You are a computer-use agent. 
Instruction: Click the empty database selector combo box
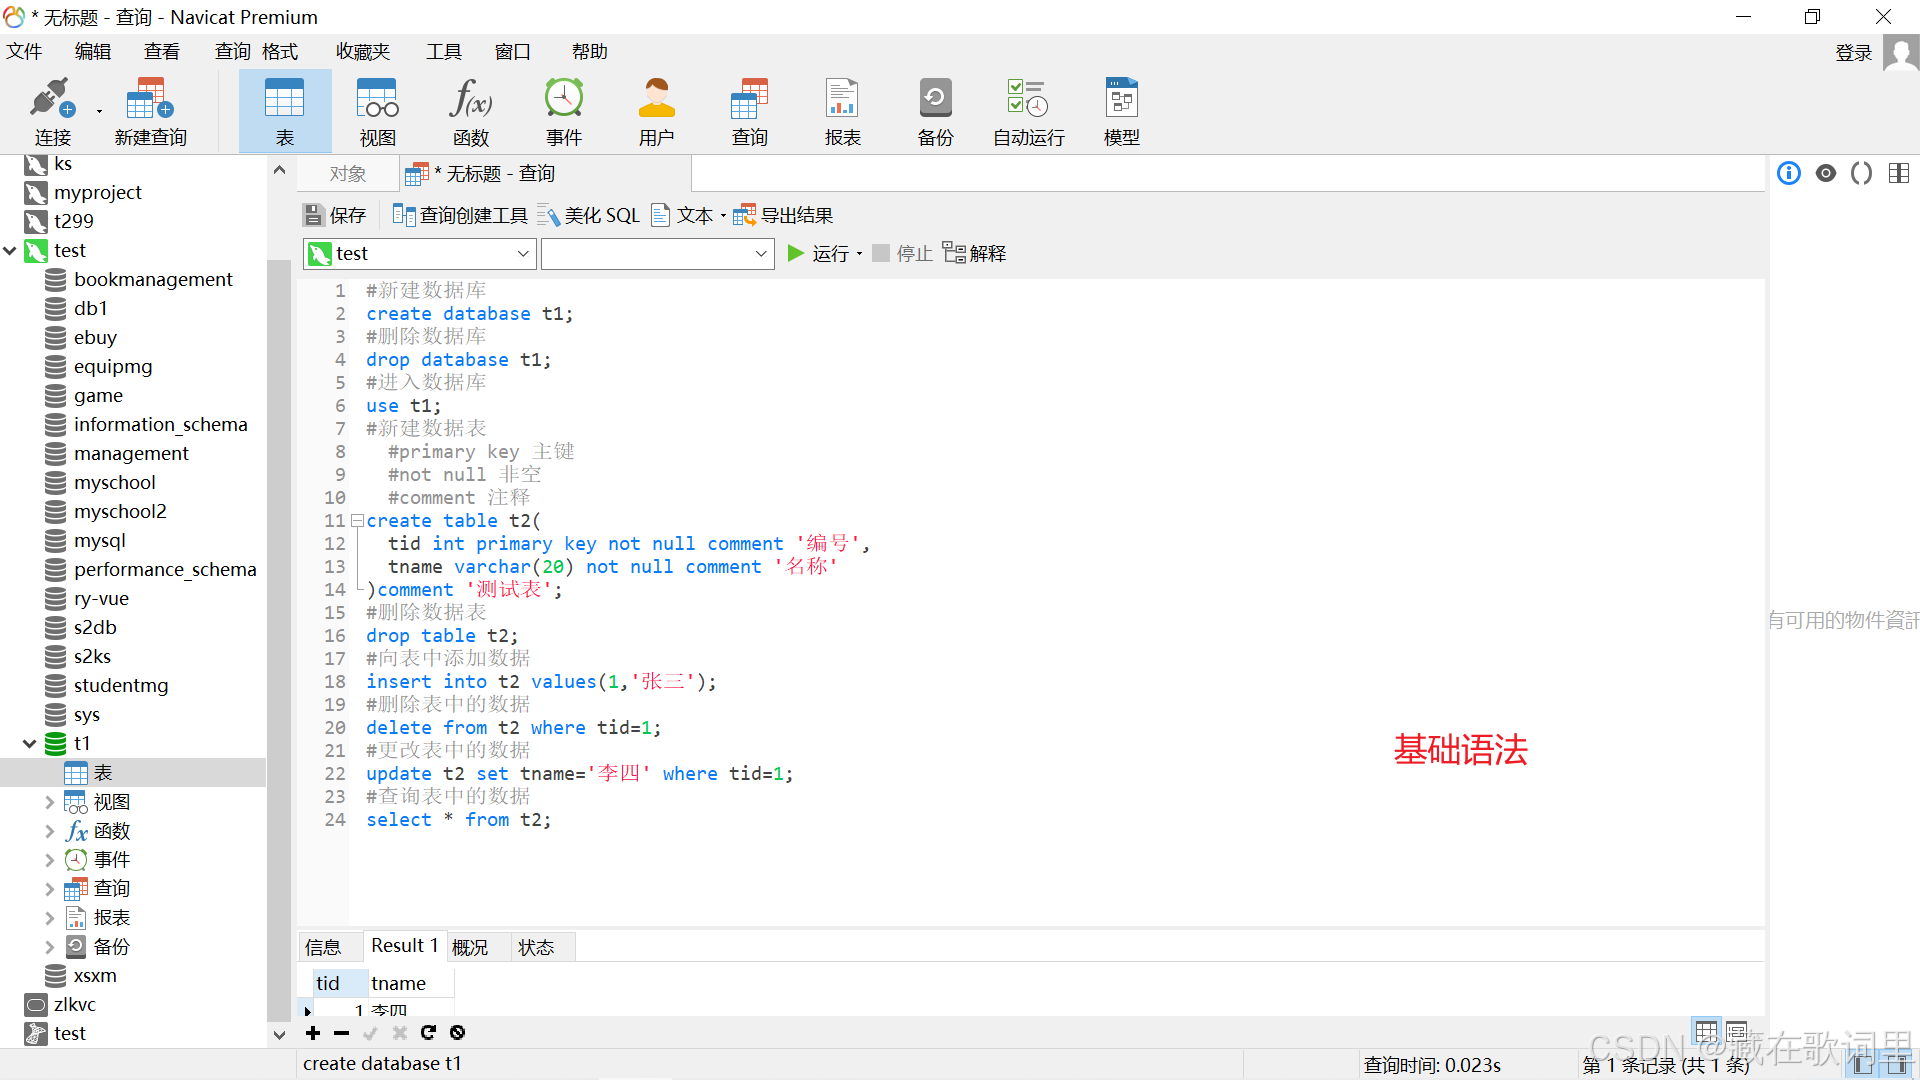(656, 254)
